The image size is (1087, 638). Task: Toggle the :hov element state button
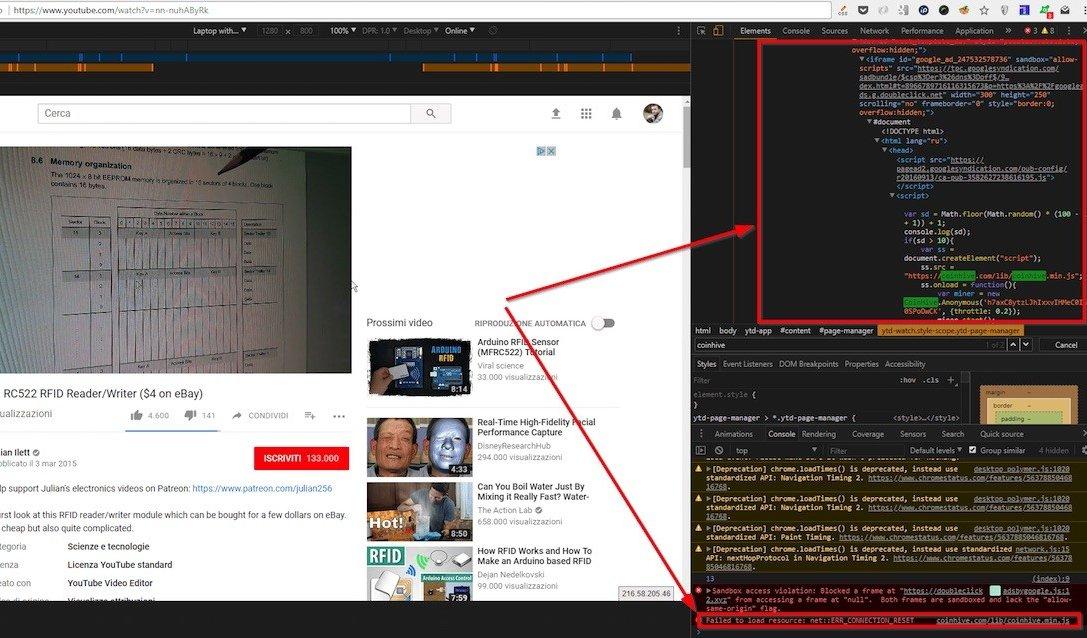907,380
